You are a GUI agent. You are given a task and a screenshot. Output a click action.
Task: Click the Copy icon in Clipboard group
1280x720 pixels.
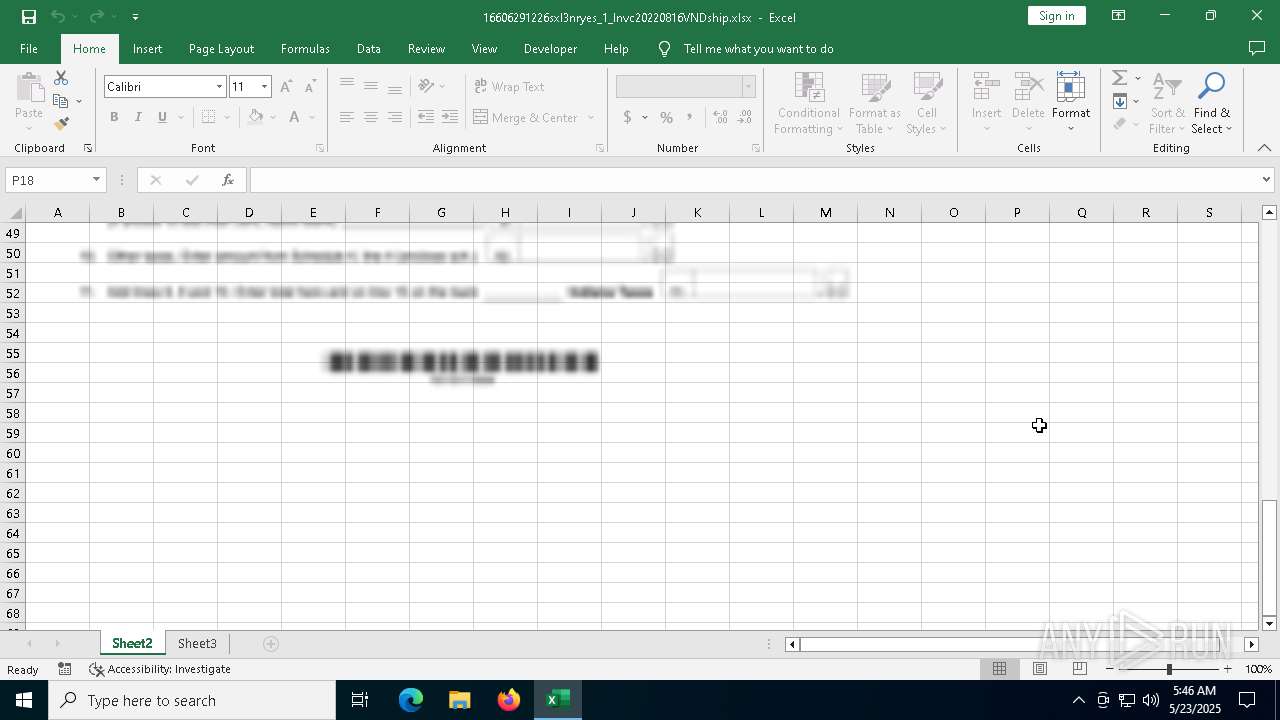61,101
